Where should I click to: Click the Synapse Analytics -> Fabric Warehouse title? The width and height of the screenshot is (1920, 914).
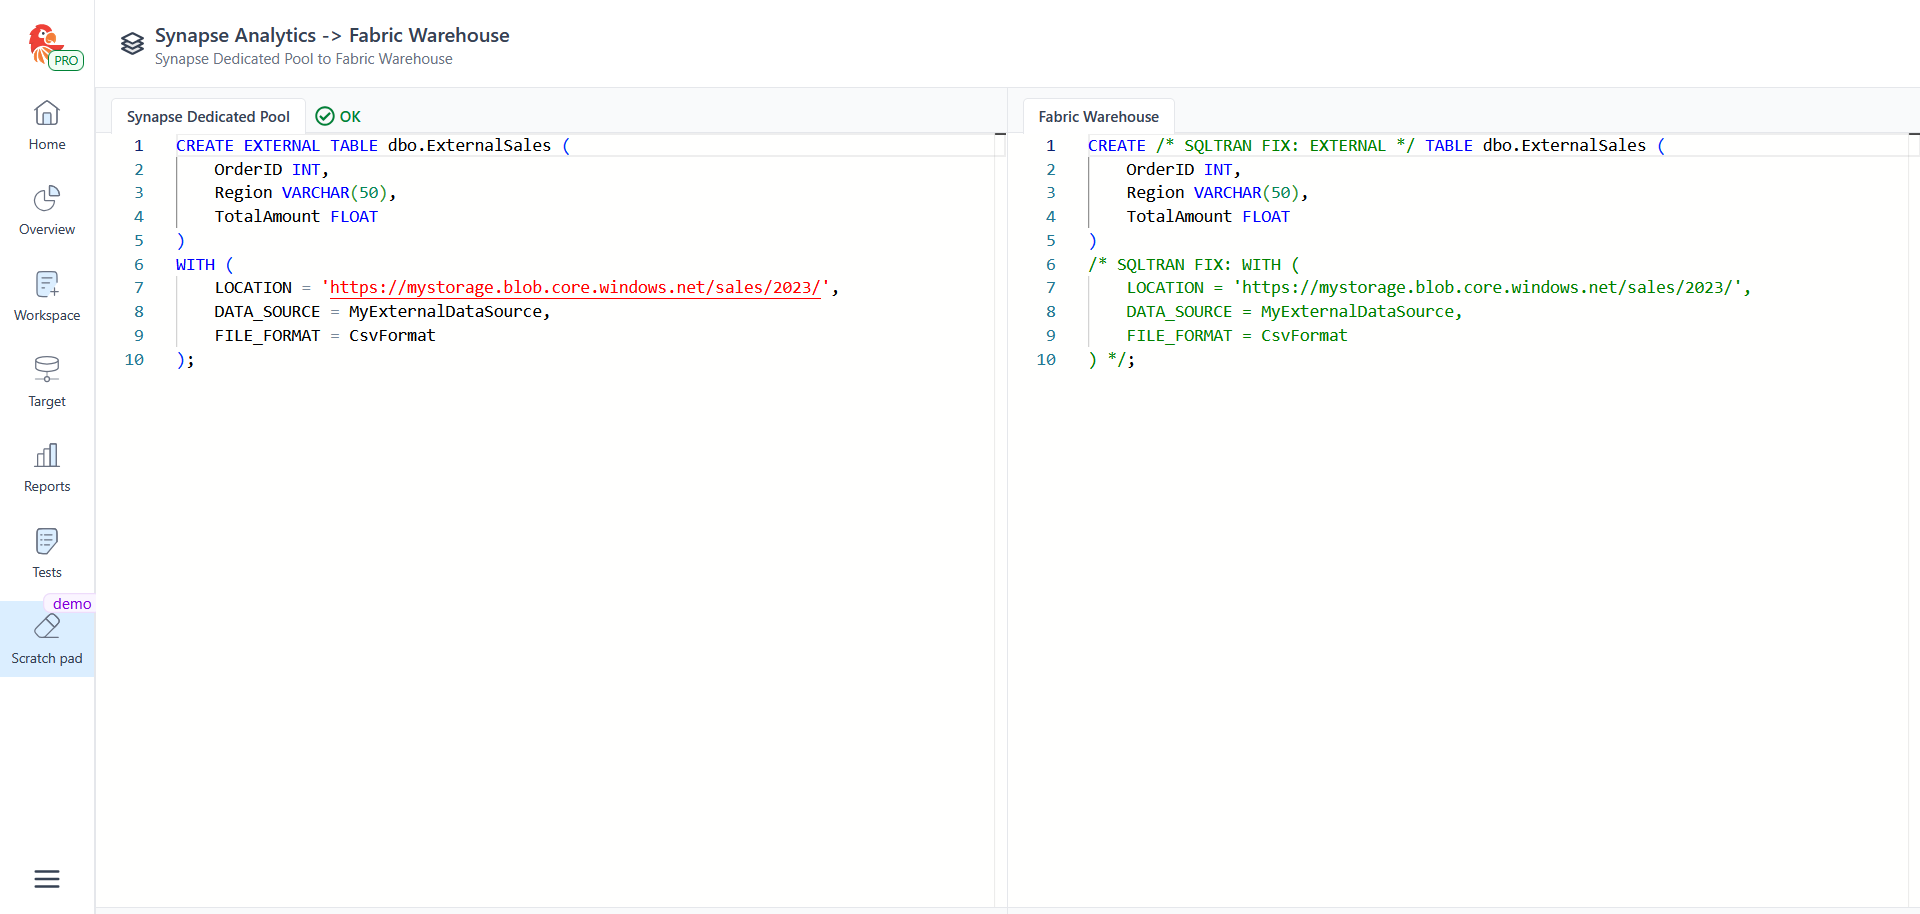[332, 36]
